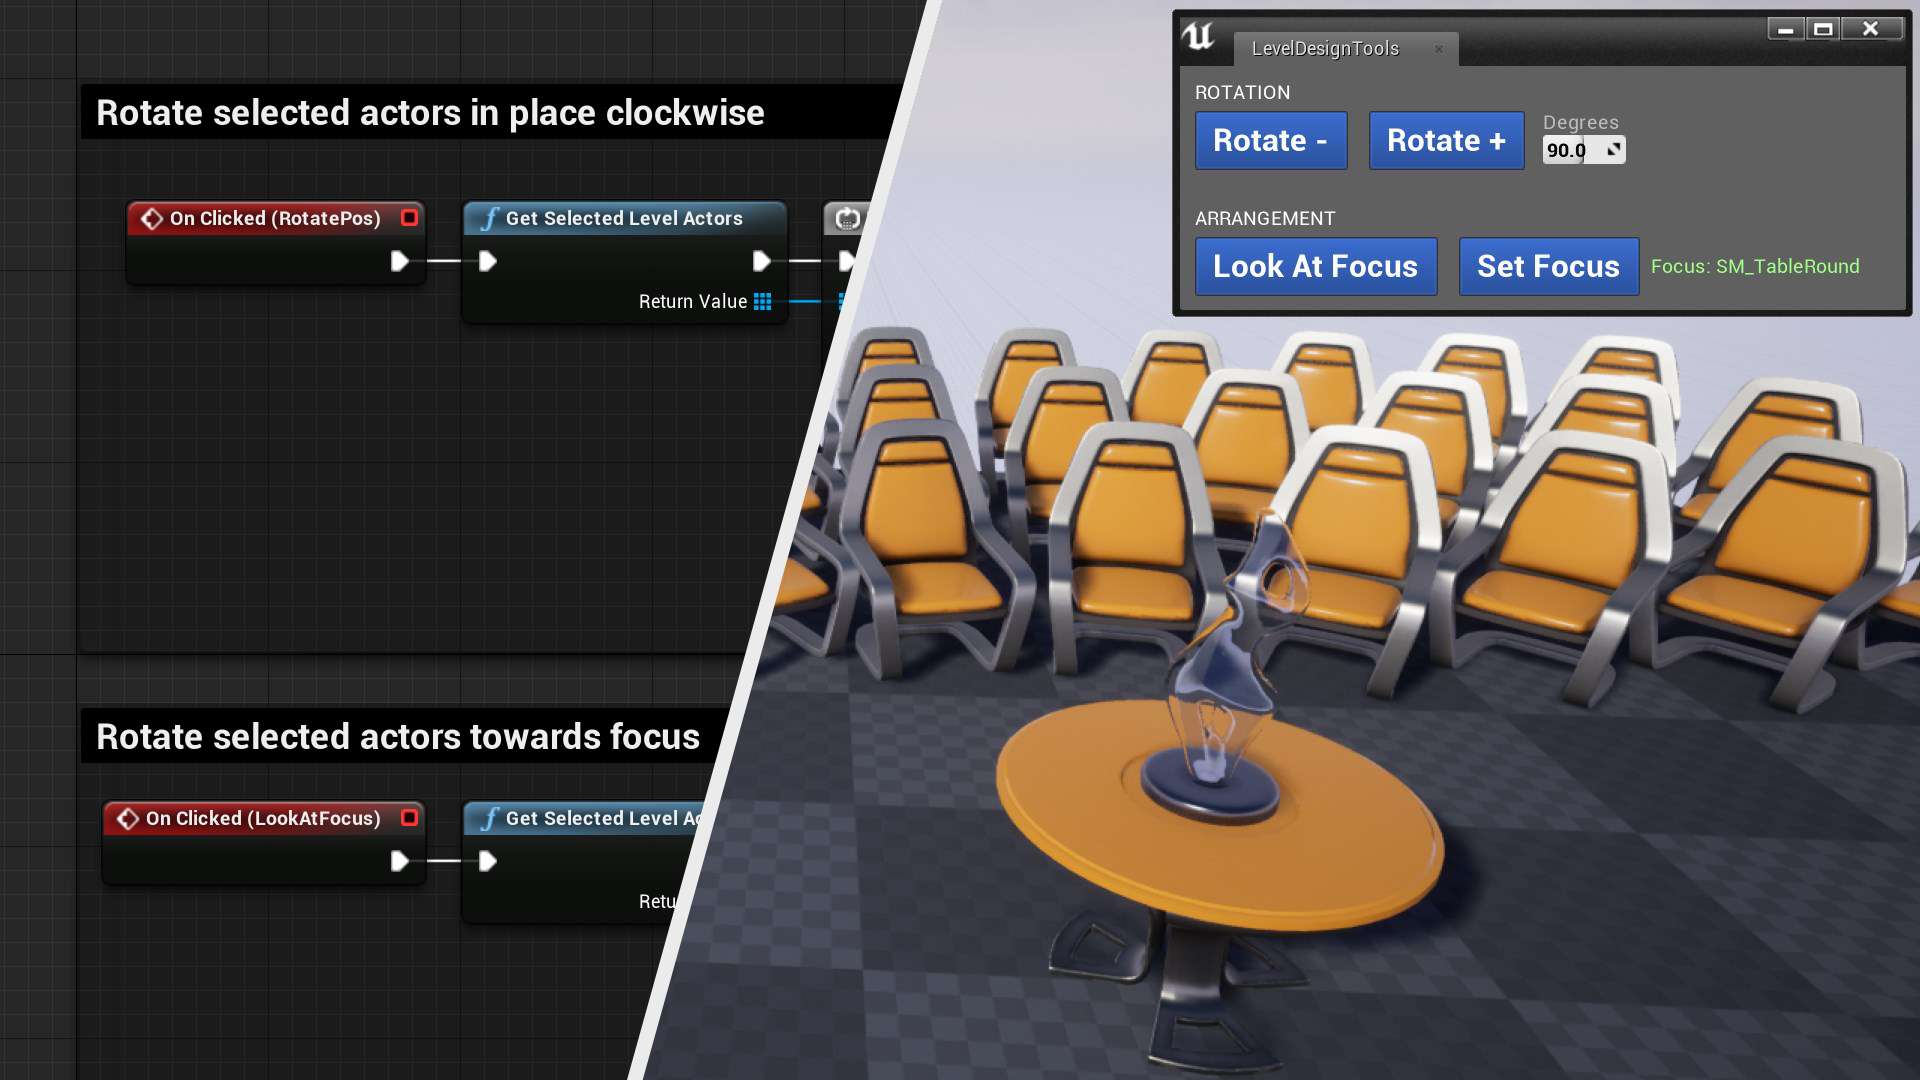Screen dimensions: 1920x1080
Task: Click the Unreal Engine logo icon
Action: pyautogui.click(x=1197, y=37)
